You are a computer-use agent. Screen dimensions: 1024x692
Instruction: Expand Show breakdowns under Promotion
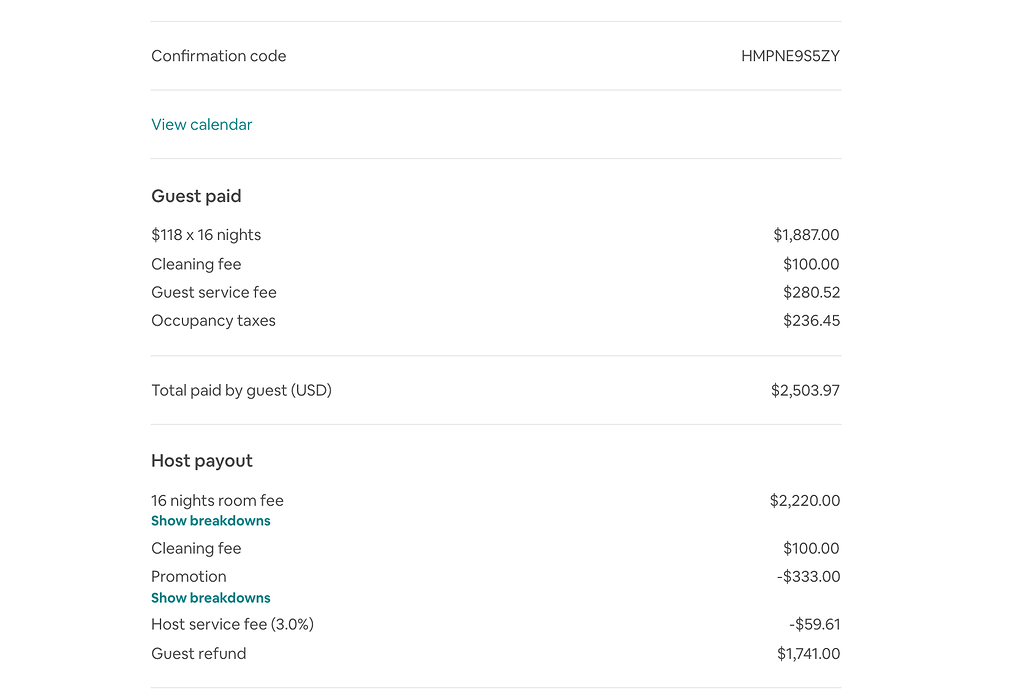coord(210,597)
